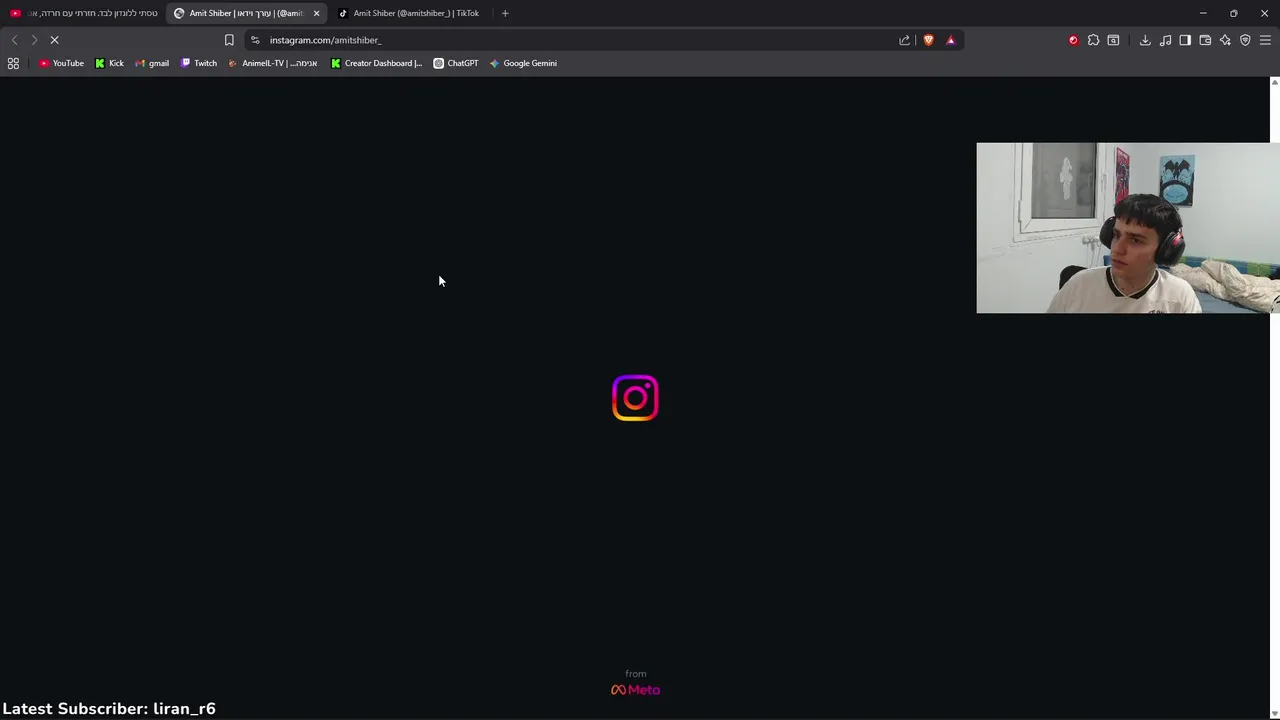Stop loading the page
1280x720 pixels.
[55, 40]
